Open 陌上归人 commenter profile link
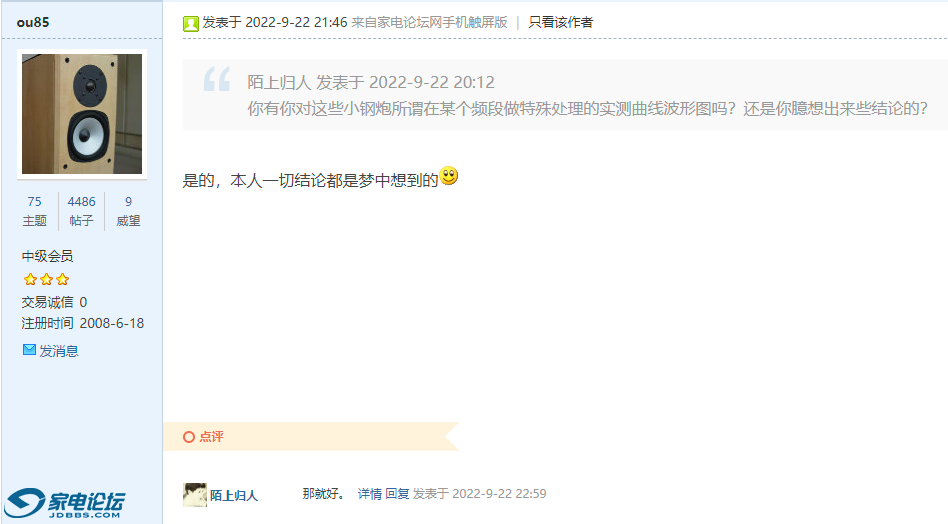This screenshot has width=948, height=524. (234, 496)
